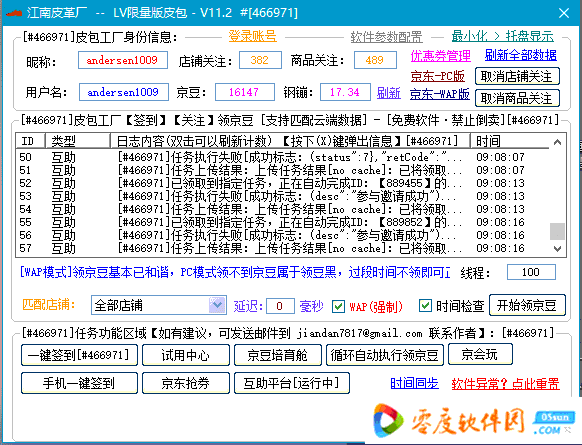Image resolution: width=582 pixels, height=445 pixels.
Task: Select log row ID 52
Action: (282, 183)
